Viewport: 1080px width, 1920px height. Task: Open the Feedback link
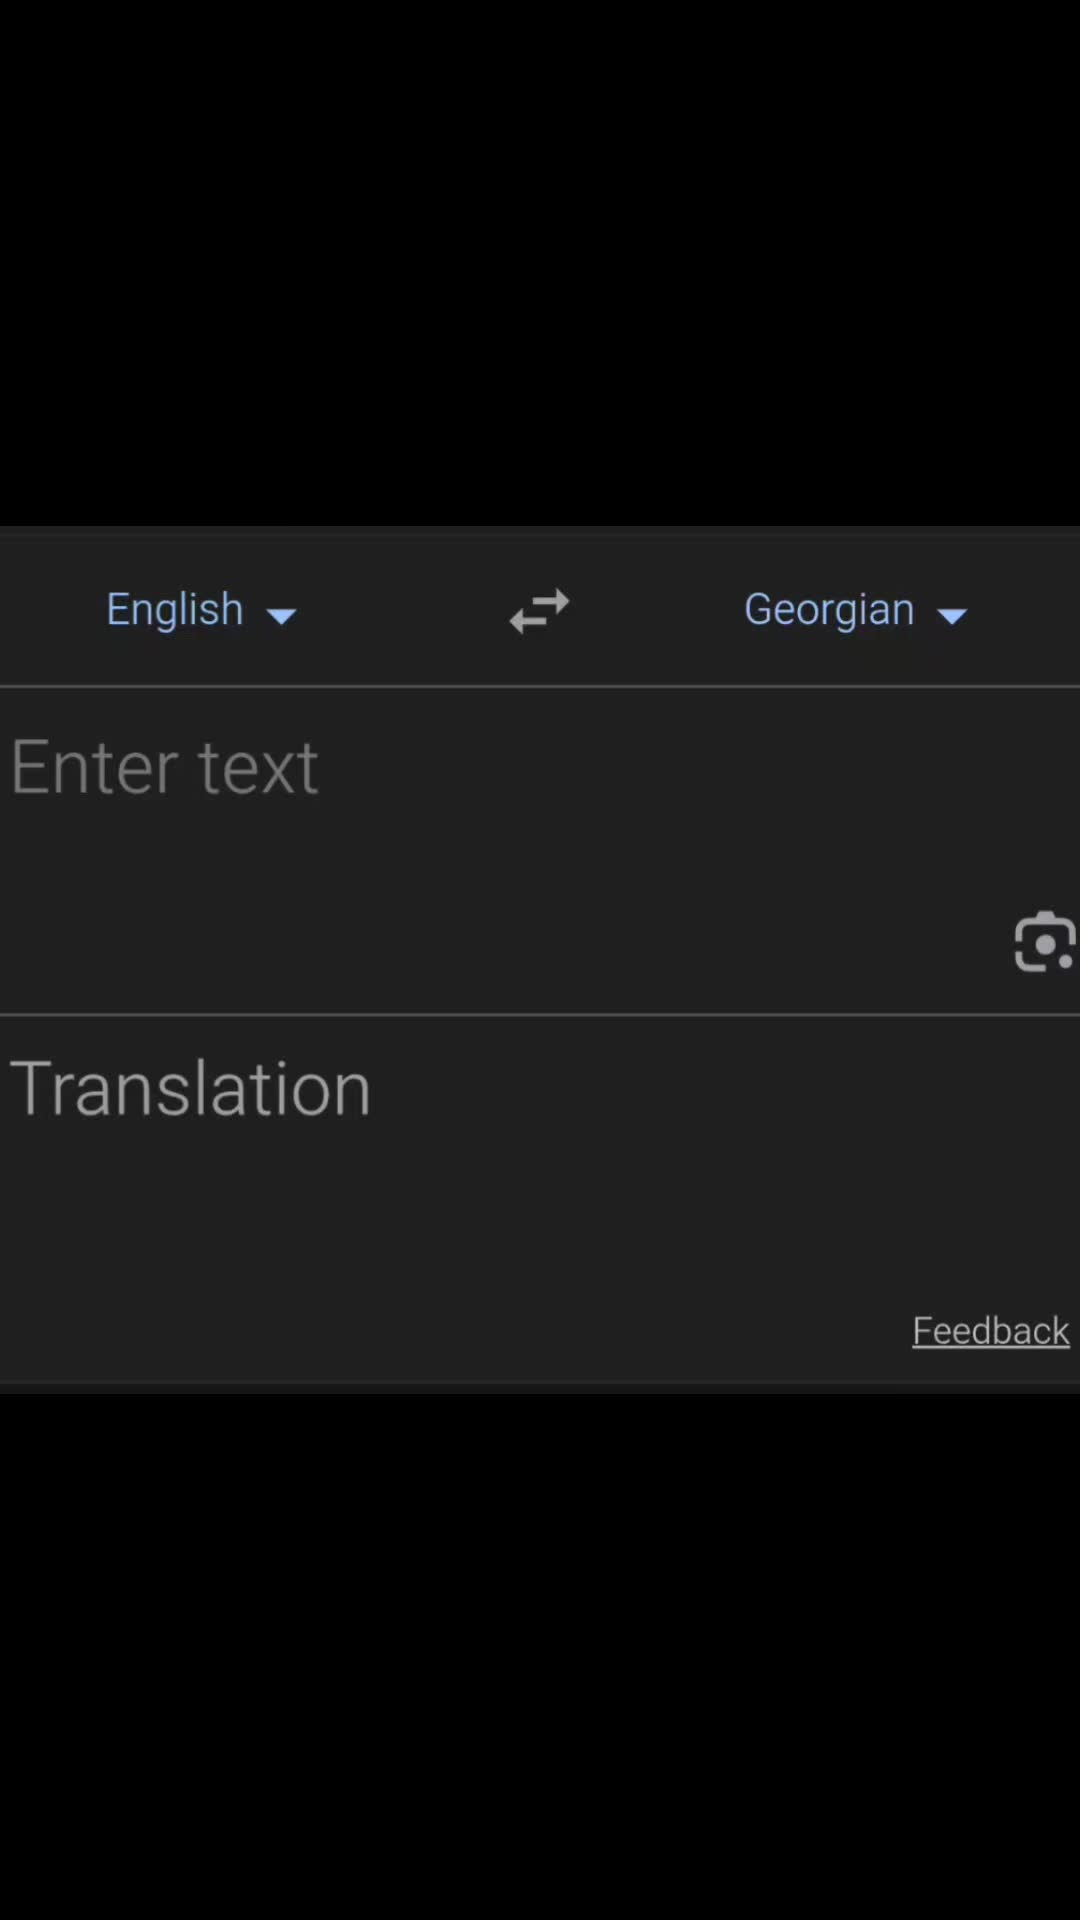click(x=991, y=1331)
